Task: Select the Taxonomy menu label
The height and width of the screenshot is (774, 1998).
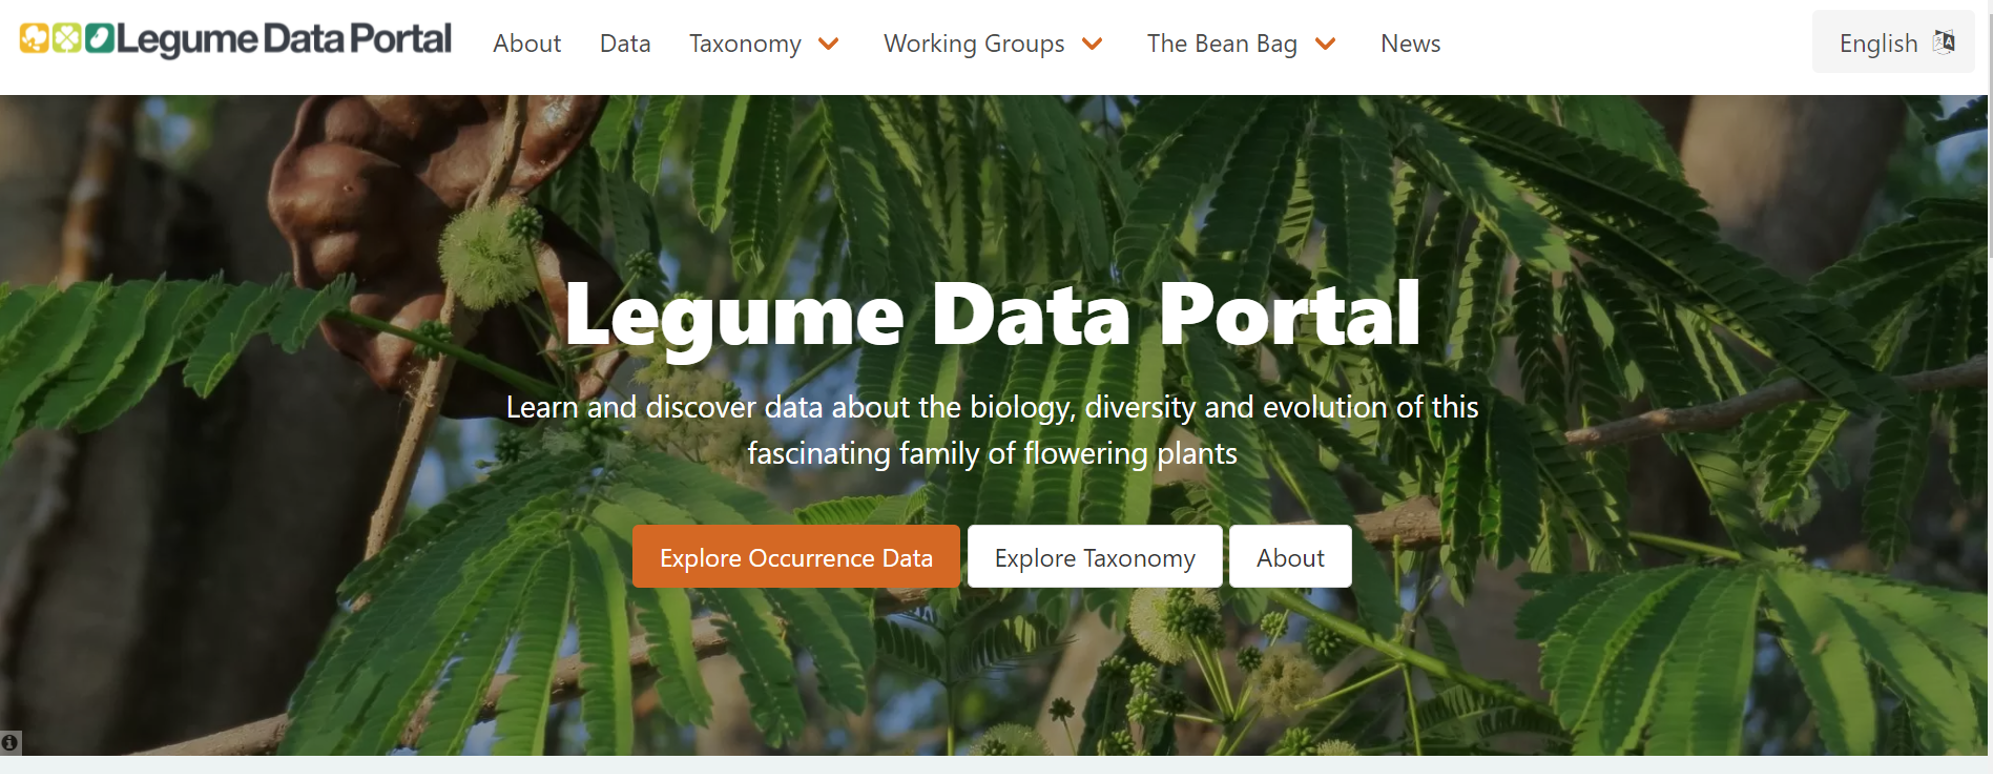Action: pos(745,44)
